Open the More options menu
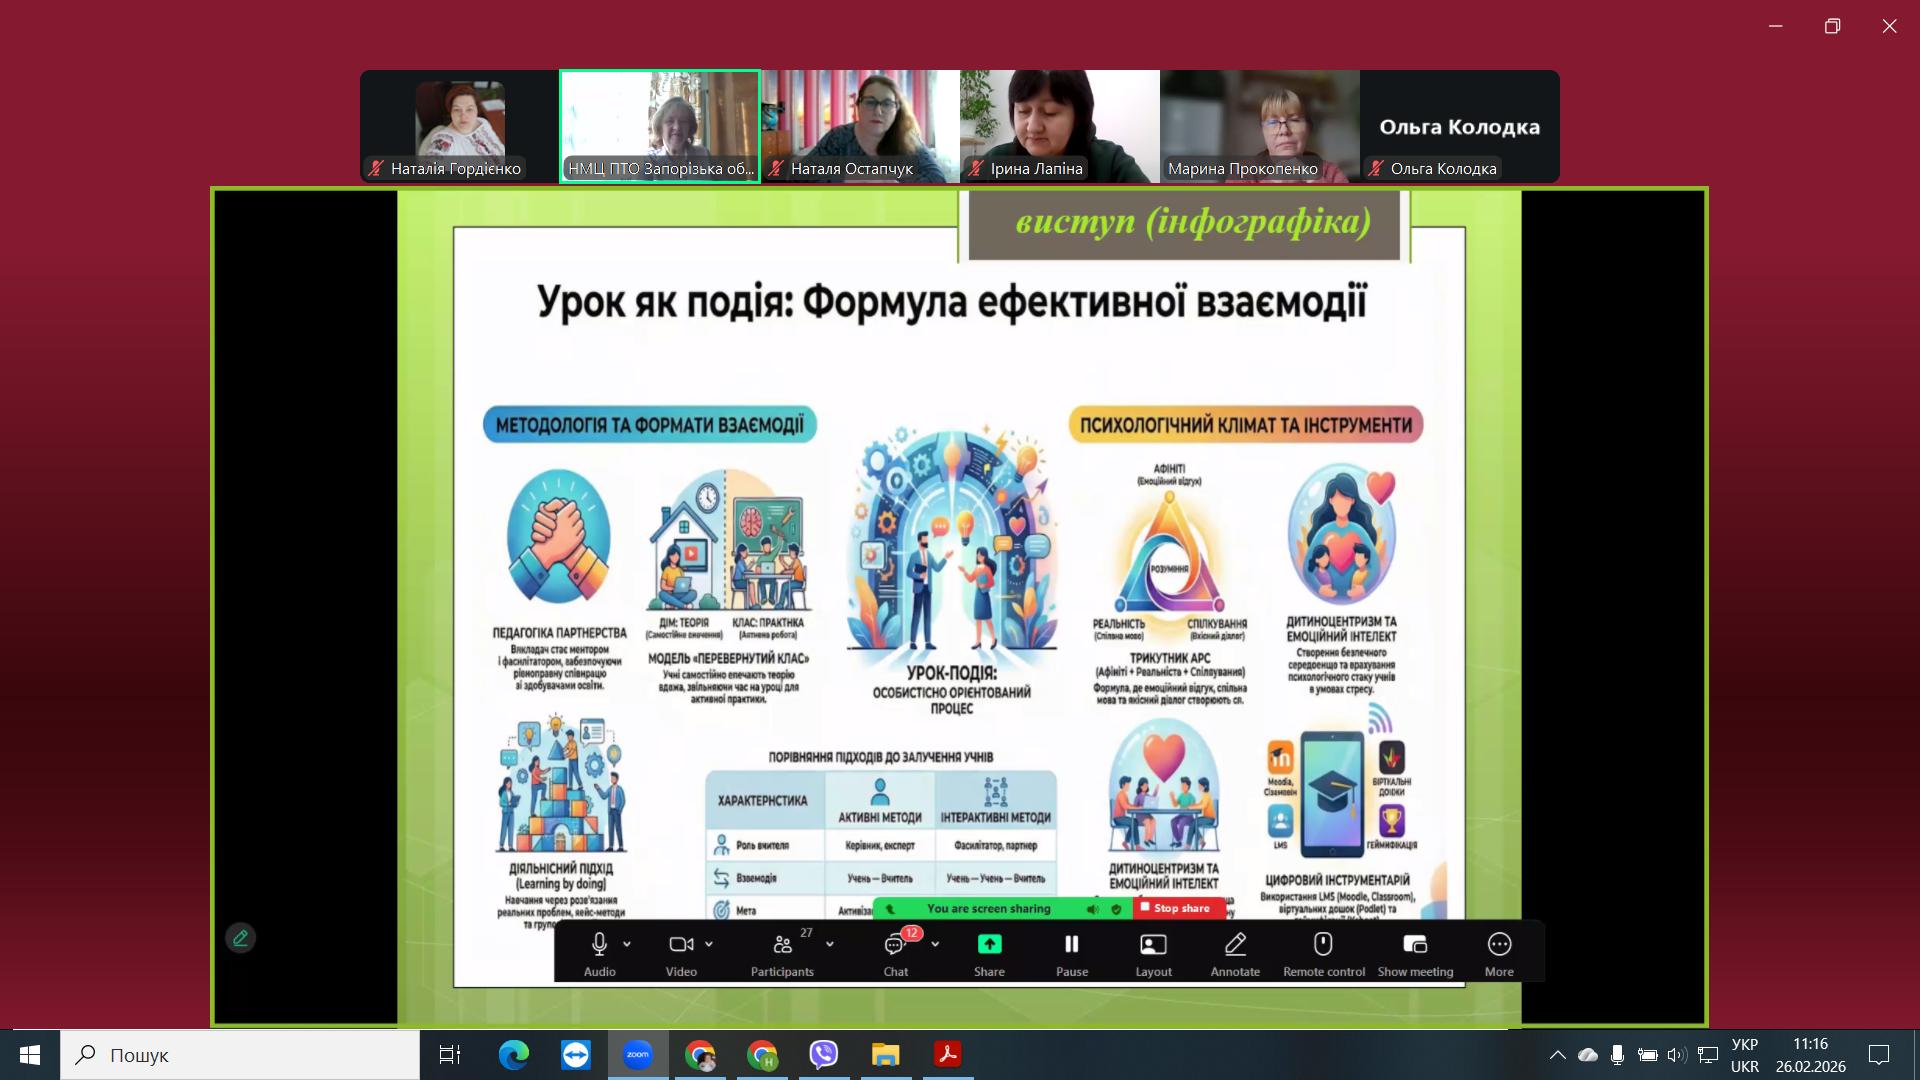This screenshot has width=1920, height=1080. coord(1499,945)
